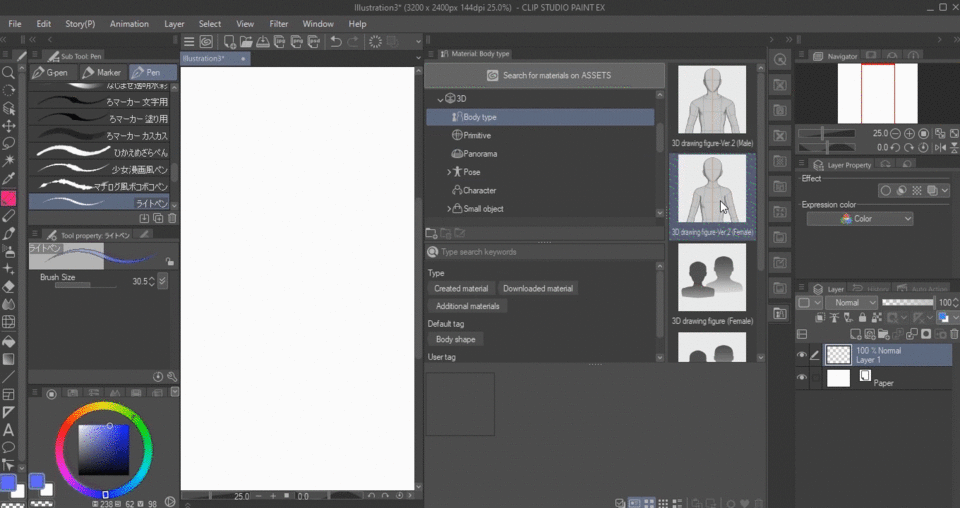Image resolution: width=960 pixels, height=508 pixels.
Task: Click the Downloaded material tag button
Action: [x=538, y=288]
